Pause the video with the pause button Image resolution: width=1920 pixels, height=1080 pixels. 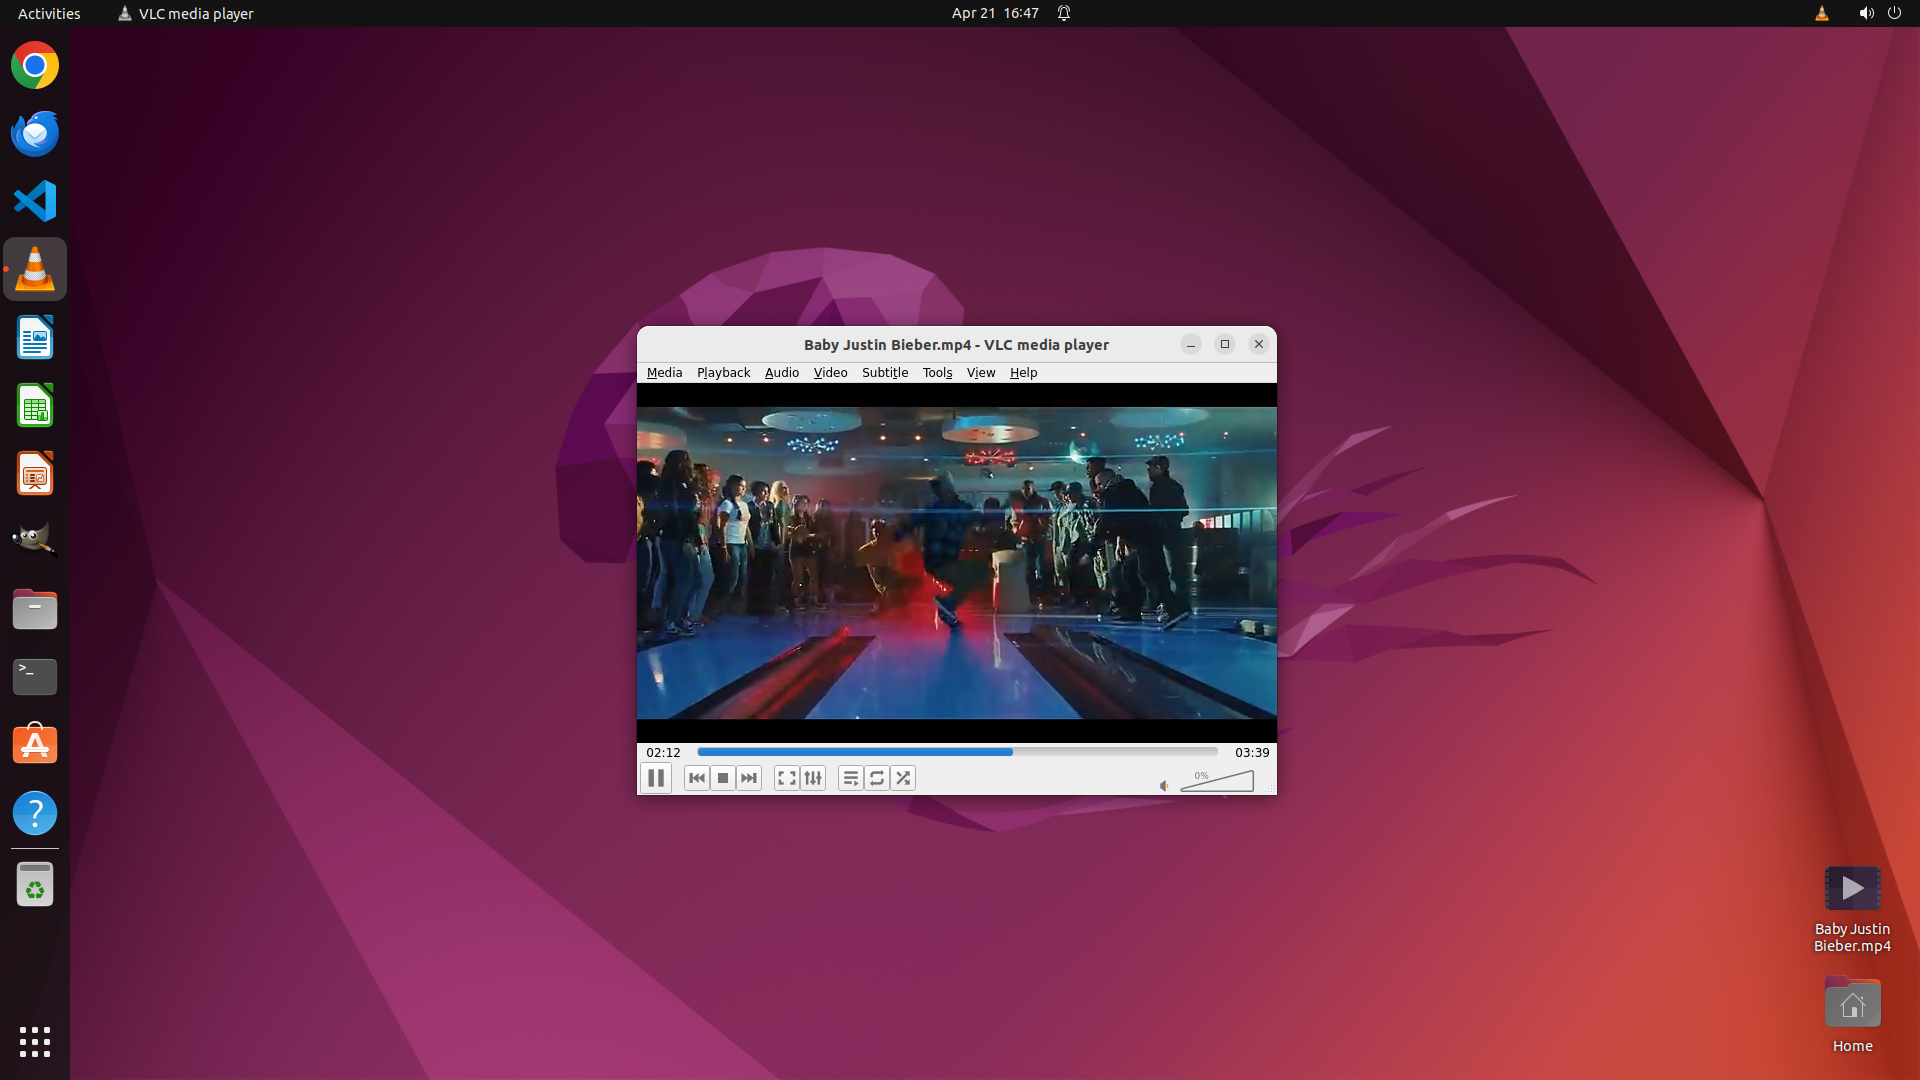[x=656, y=778]
